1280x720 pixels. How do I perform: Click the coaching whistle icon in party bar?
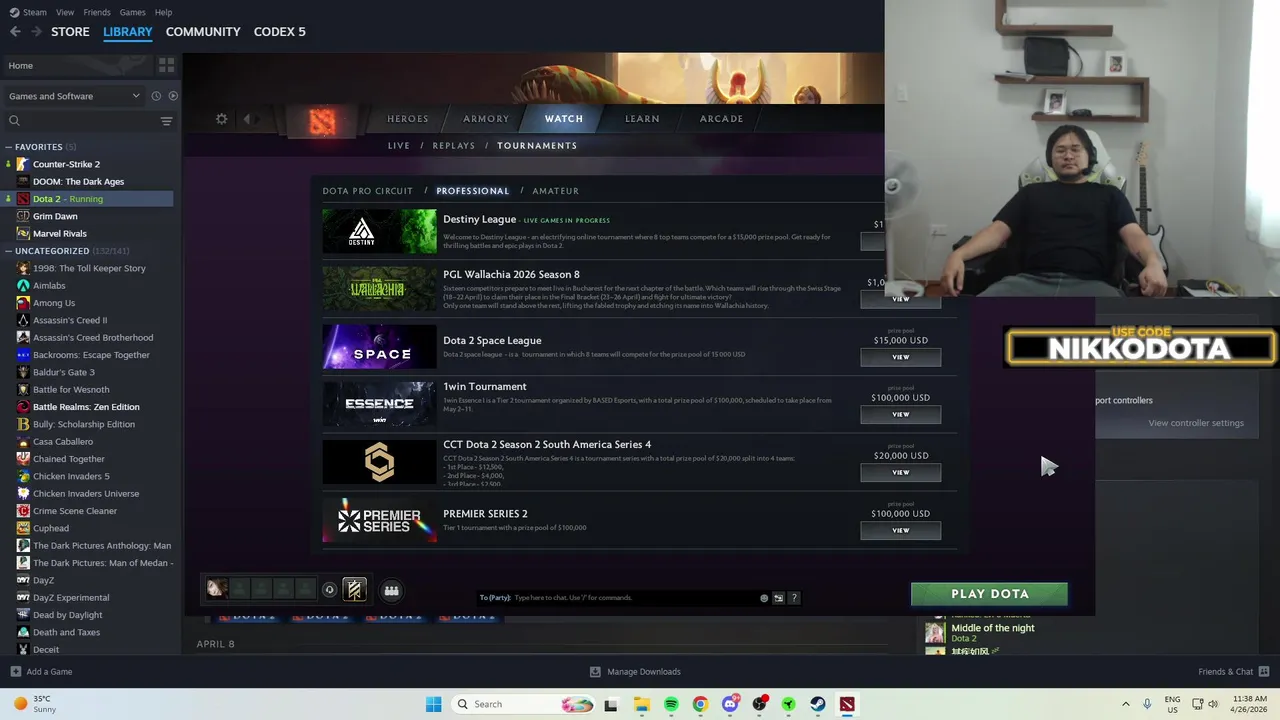click(329, 590)
